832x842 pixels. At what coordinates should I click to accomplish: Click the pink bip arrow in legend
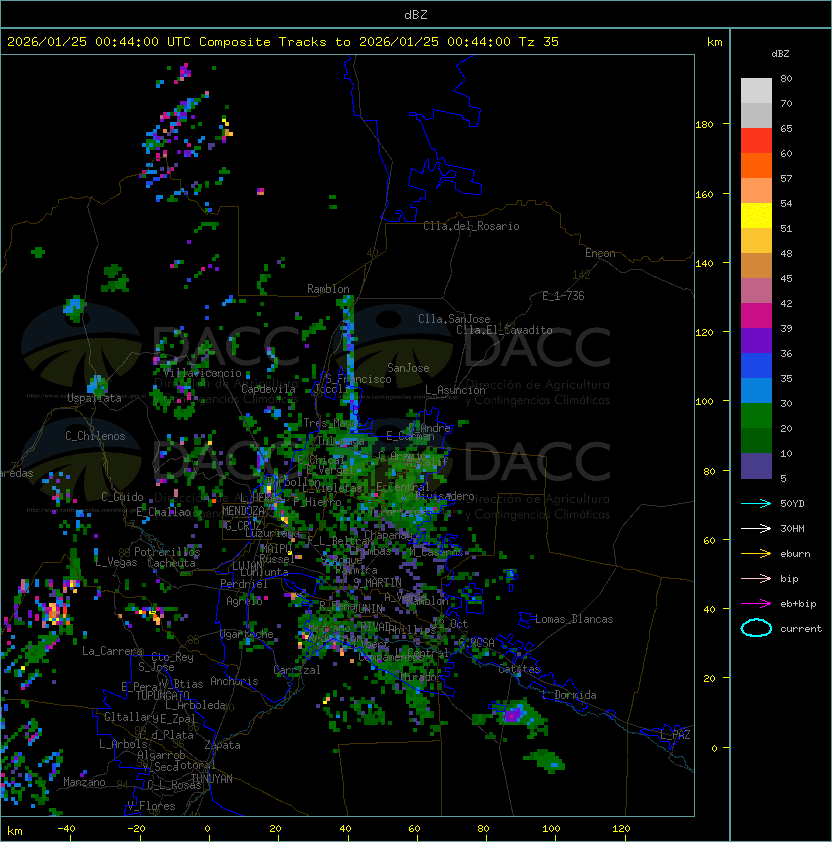pos(756,578)
